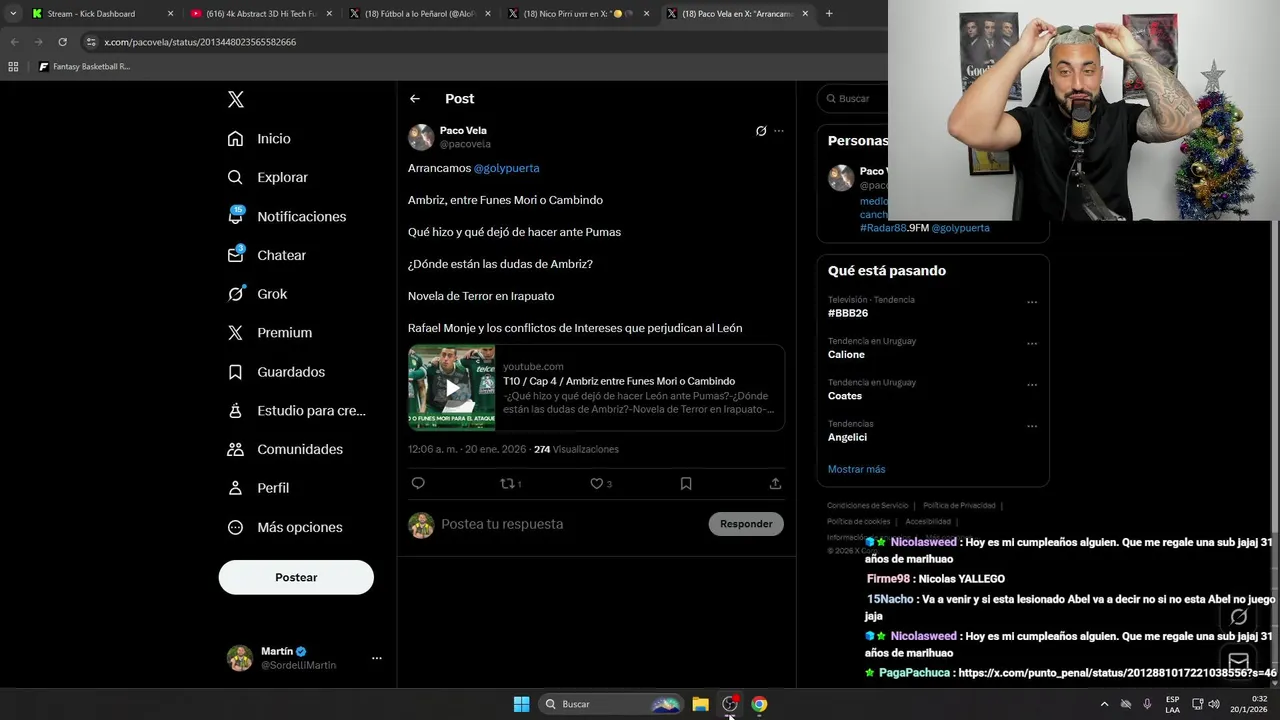The height and width of the screenshot is (720, 1280).
Task: Open File Explorer from the taskbar
Action: 701,704
